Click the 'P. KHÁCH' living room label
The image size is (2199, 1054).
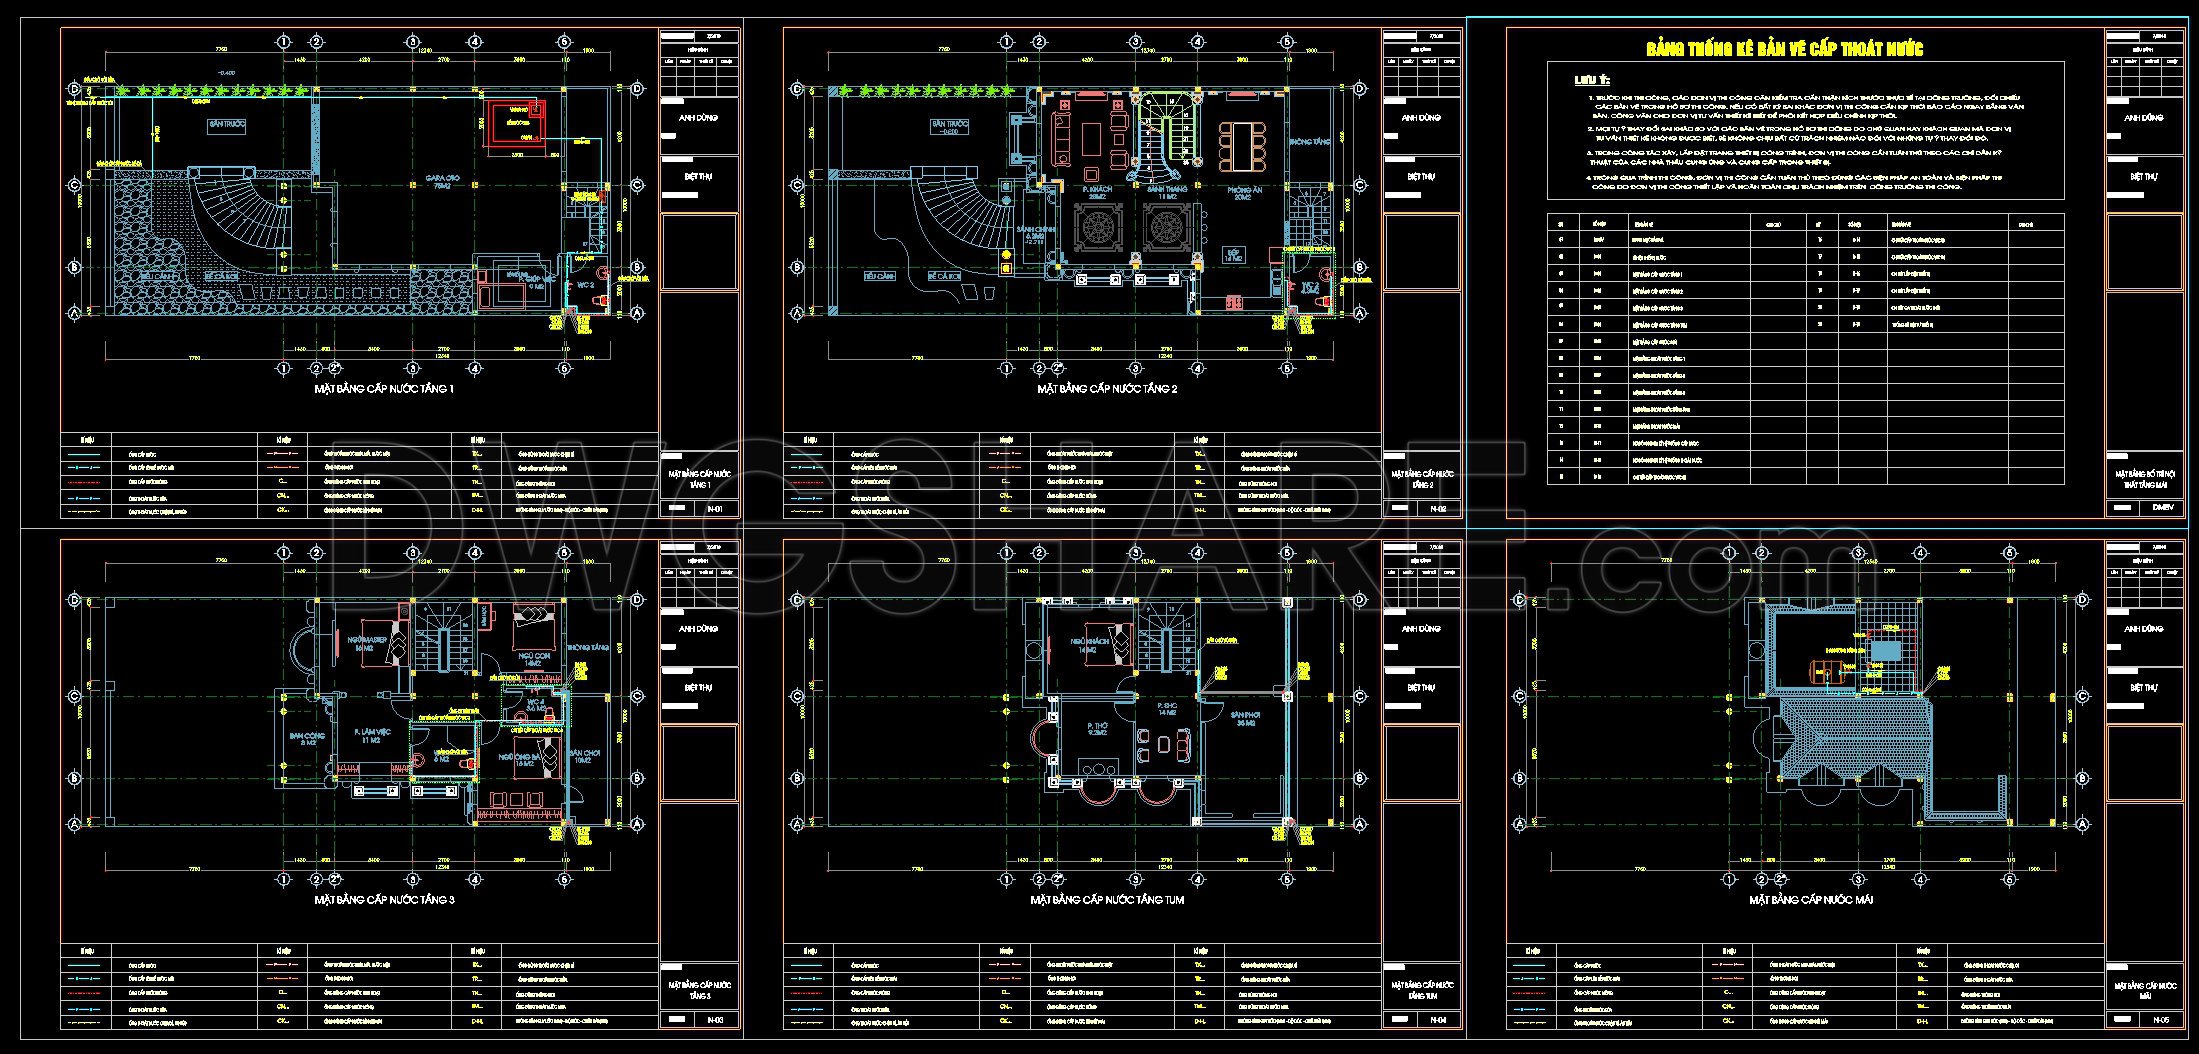click(x=1098, y=189)
